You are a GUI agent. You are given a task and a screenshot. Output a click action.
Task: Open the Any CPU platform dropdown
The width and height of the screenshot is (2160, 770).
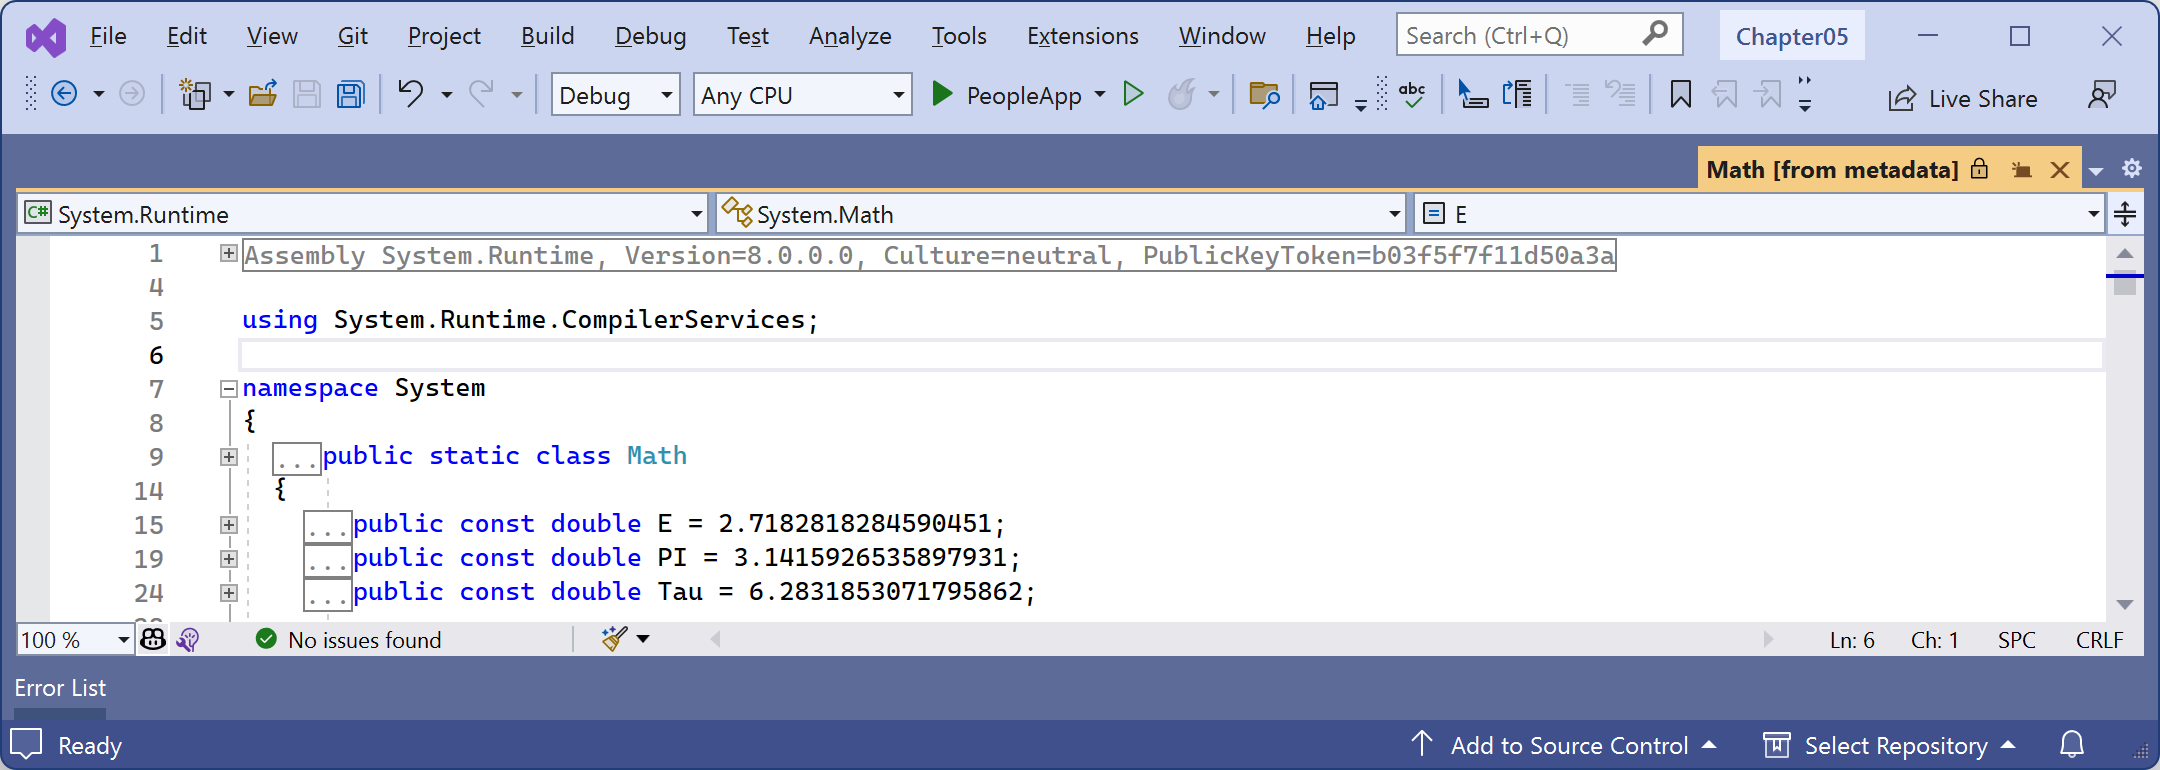[x=803, y=95]
